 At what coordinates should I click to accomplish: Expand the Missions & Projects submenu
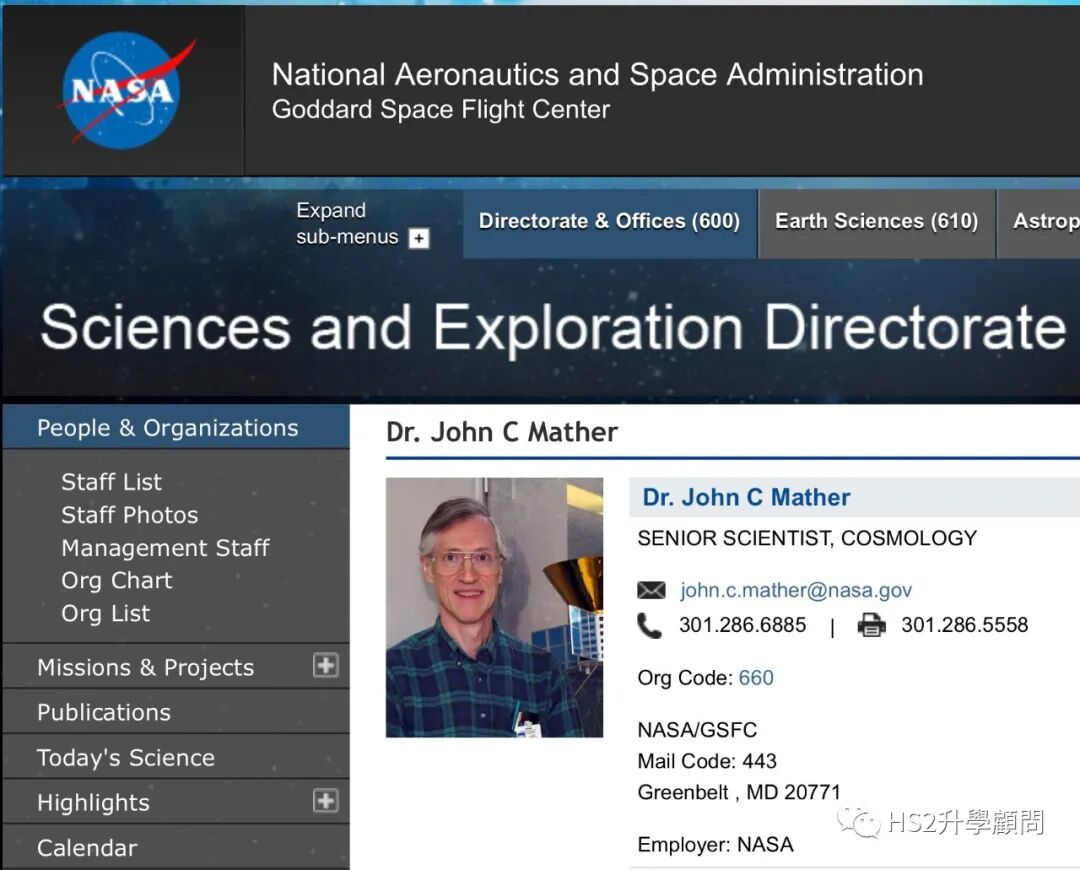[325, 665]
